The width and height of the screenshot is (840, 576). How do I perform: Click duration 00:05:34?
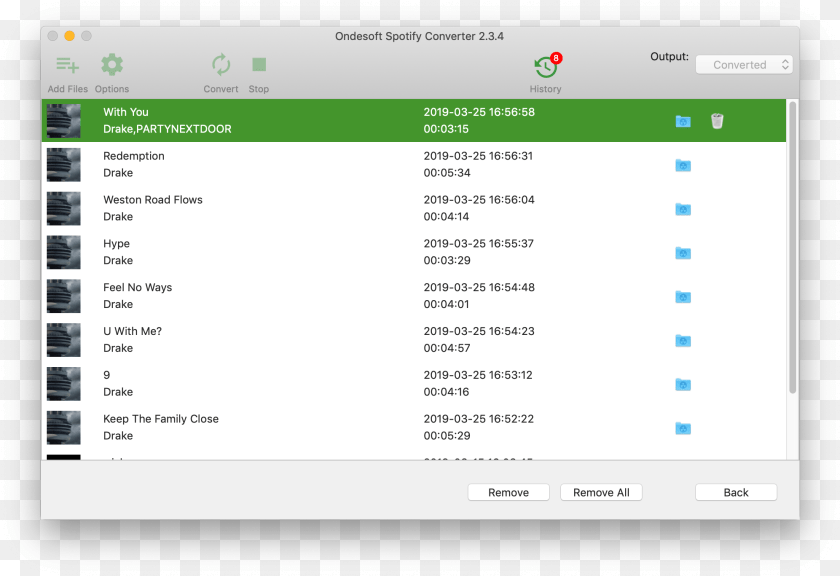(x=447, y=173)
